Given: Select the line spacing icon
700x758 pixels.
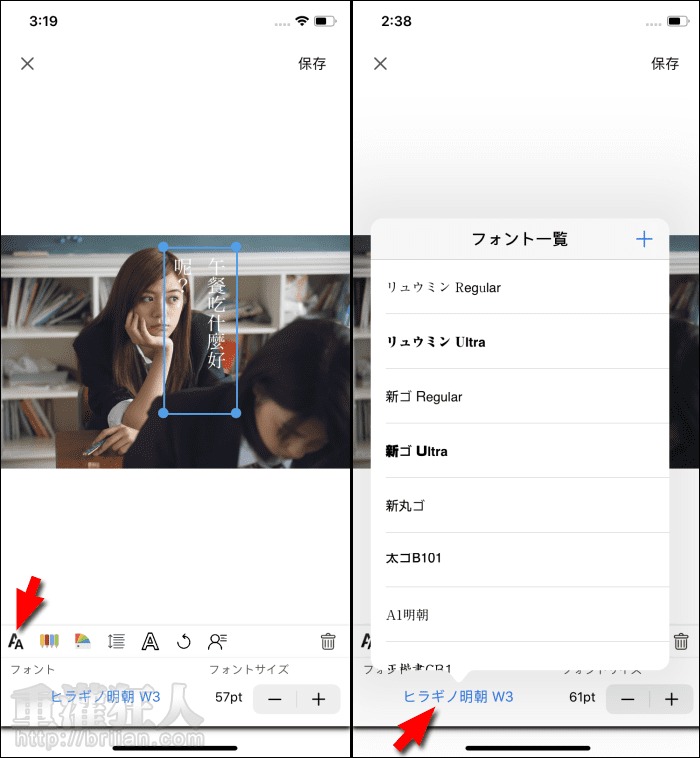Looking at the screenshot, I should click(x=116, y=642).
